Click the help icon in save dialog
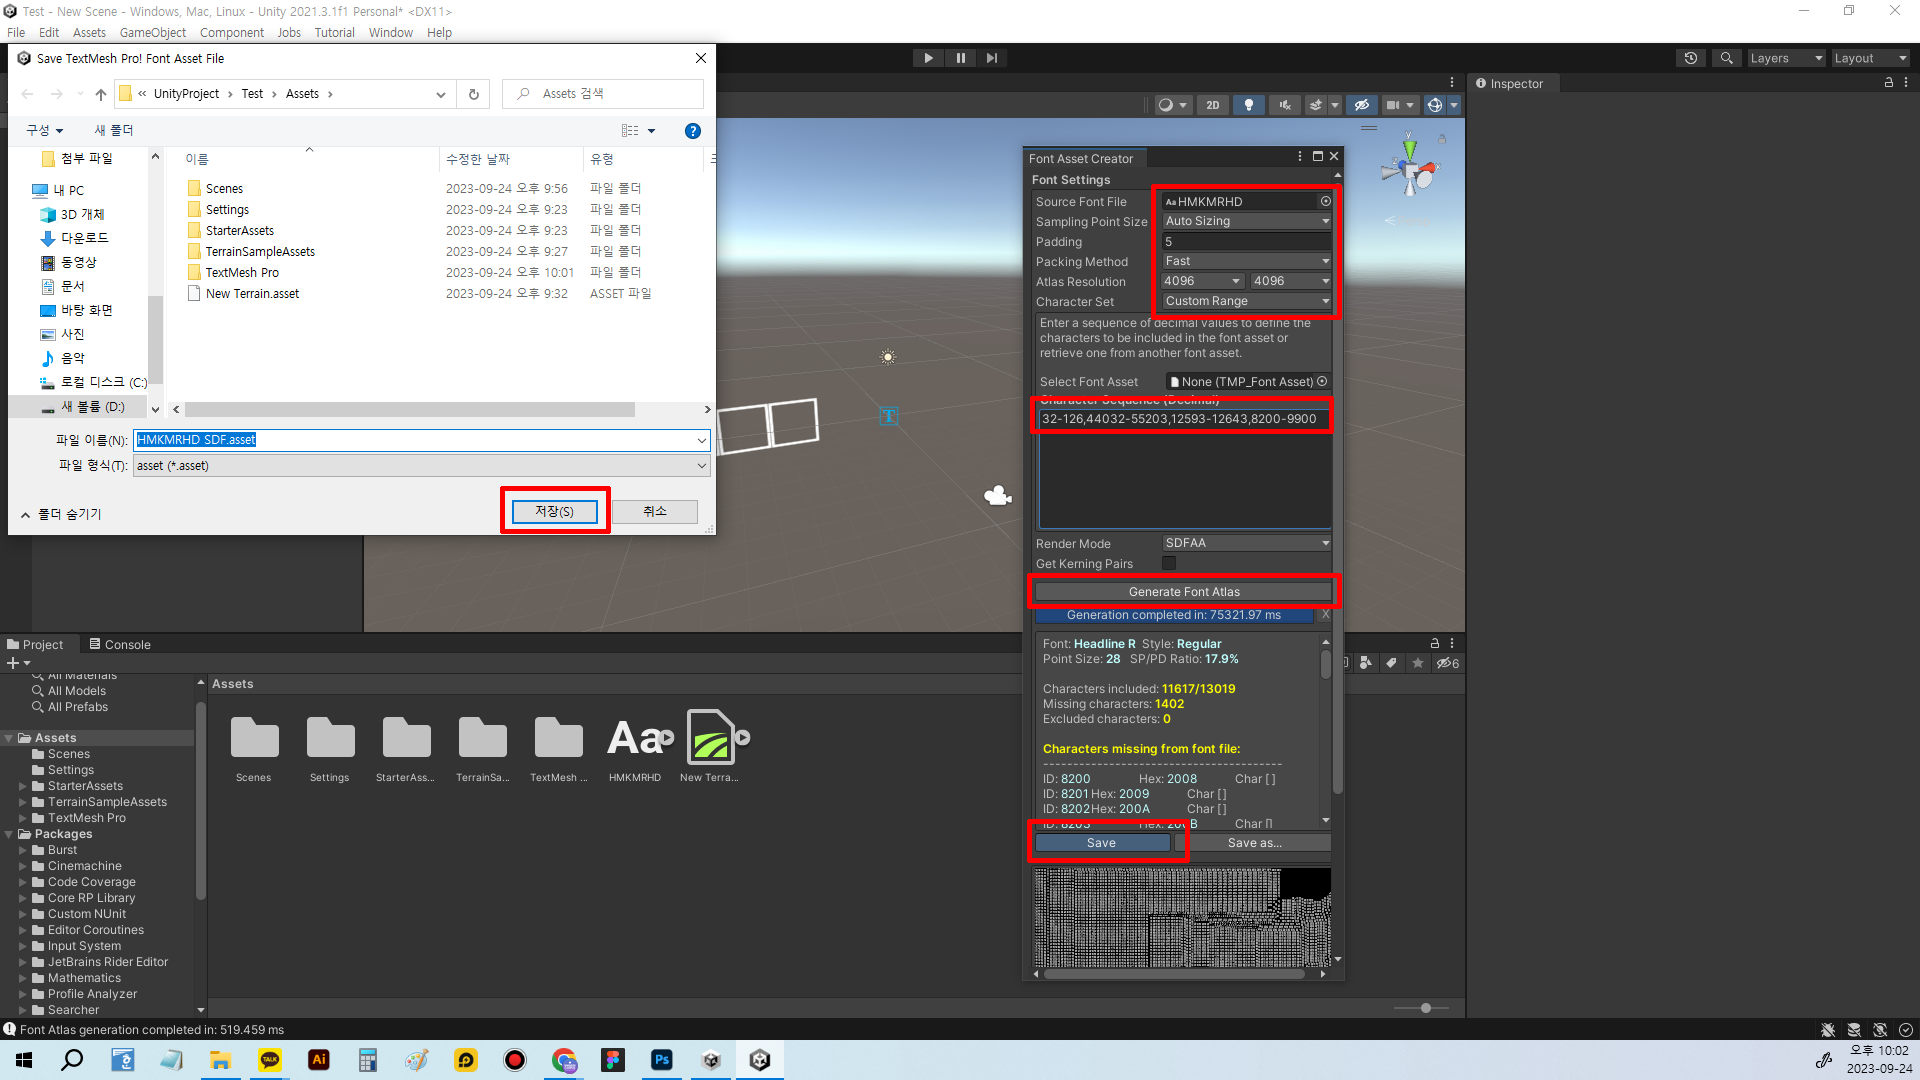This screenshot has height=1080, width=1920. (692, 131)
